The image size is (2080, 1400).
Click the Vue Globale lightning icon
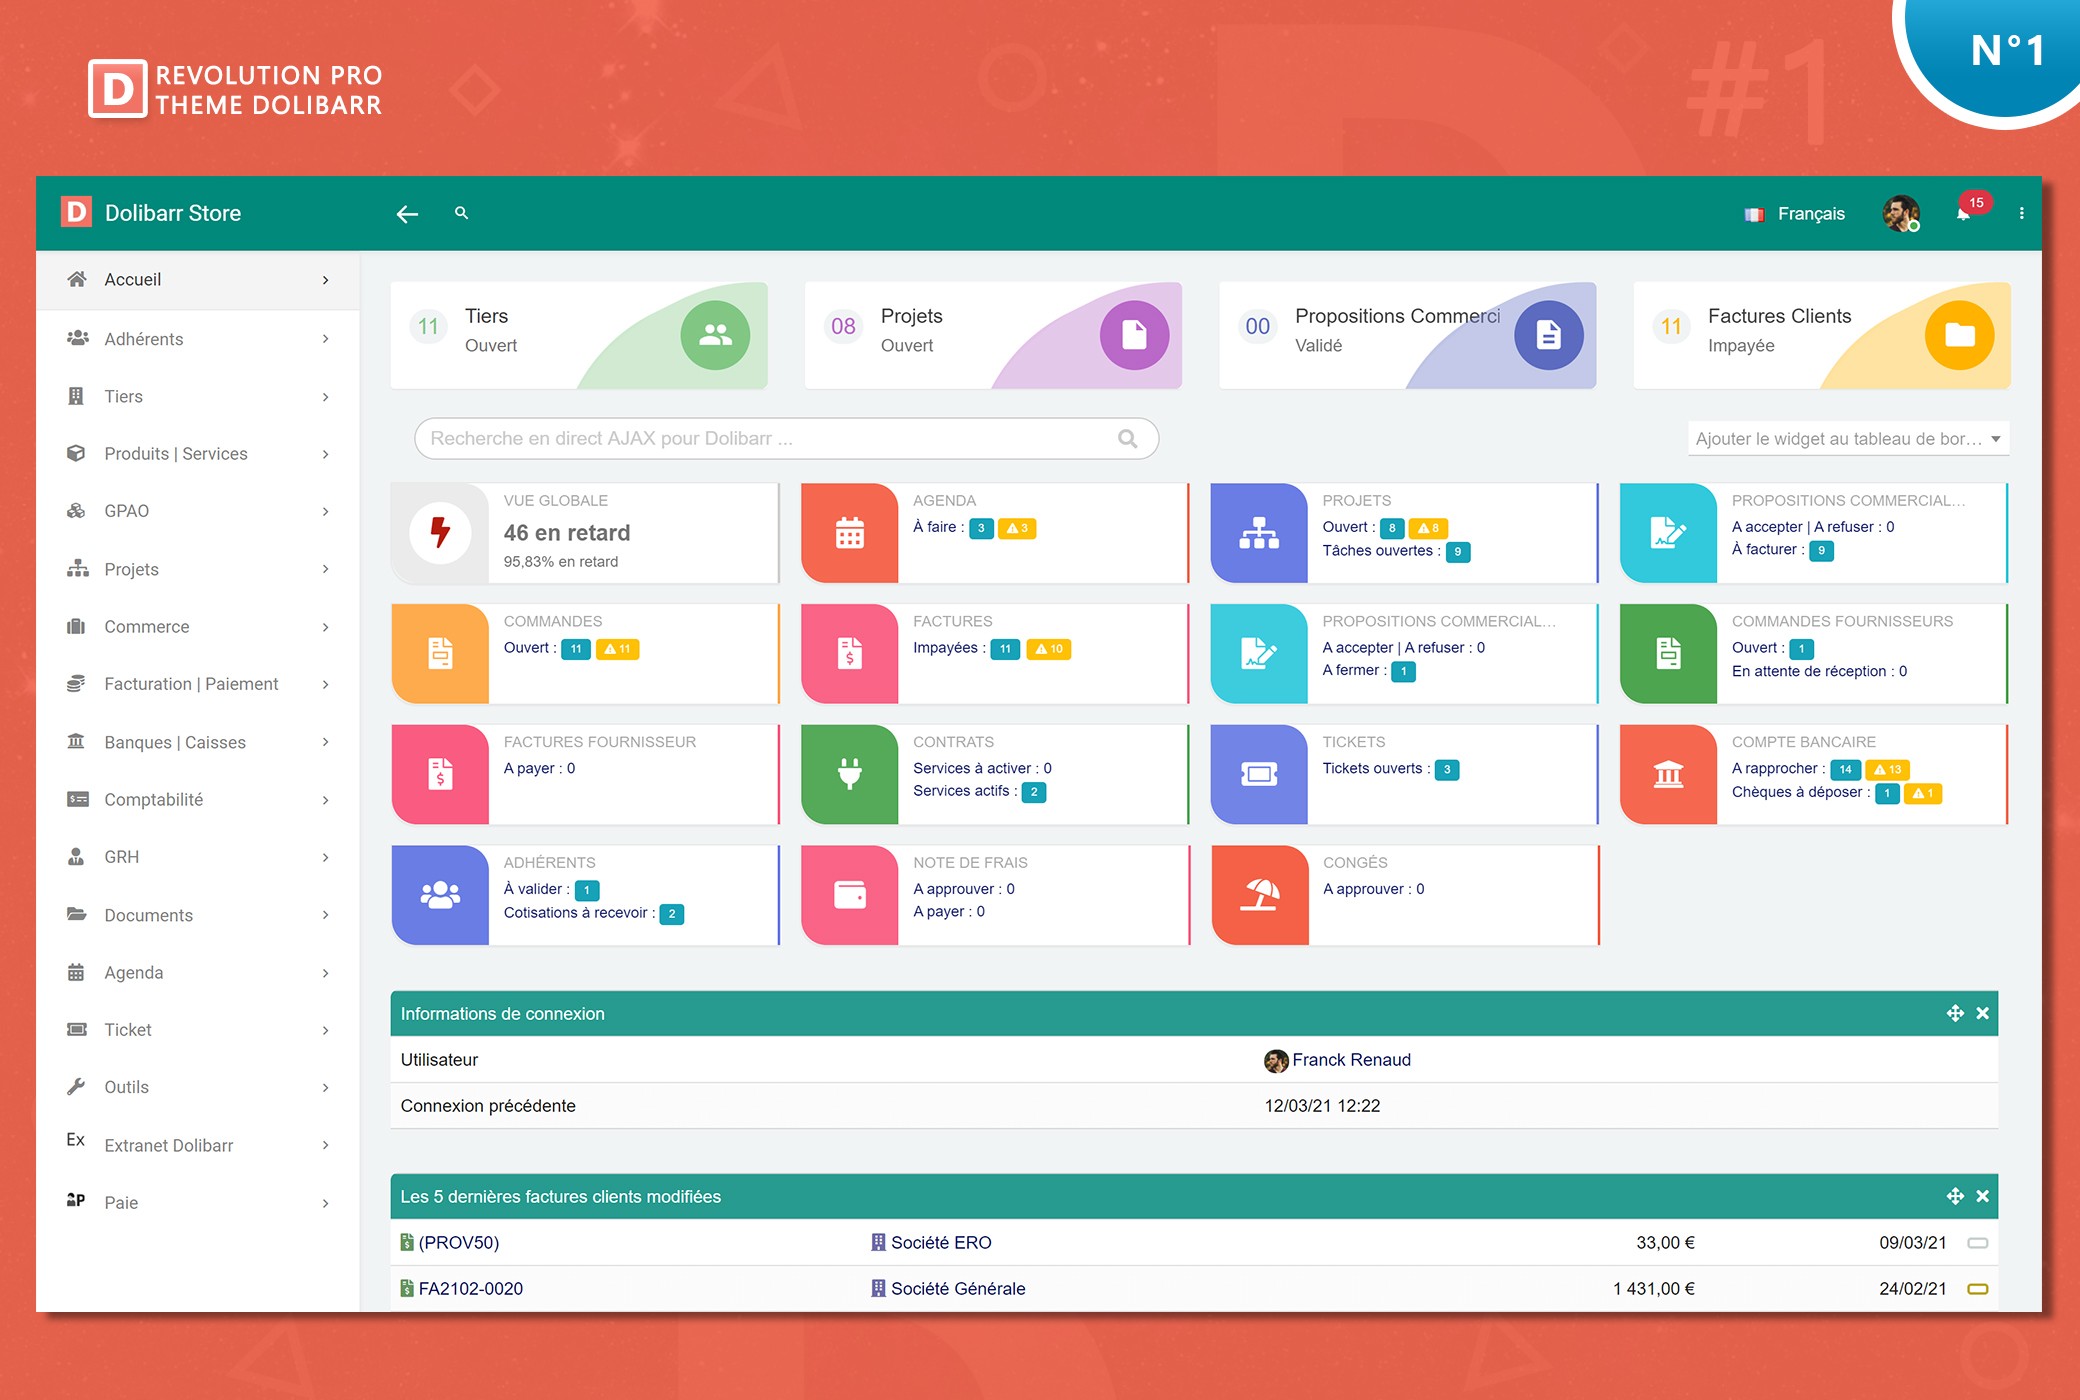click(440, 532)
